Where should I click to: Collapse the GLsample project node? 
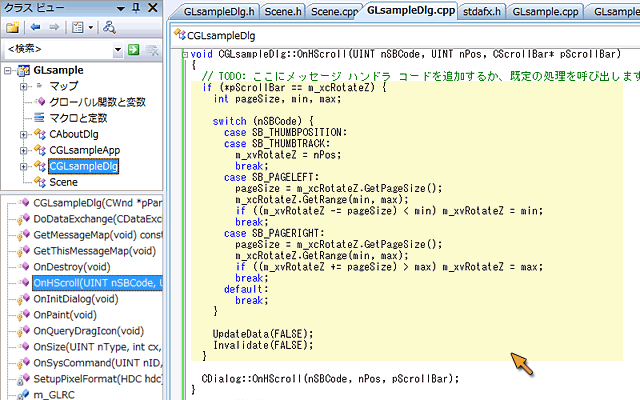[7, 71]
